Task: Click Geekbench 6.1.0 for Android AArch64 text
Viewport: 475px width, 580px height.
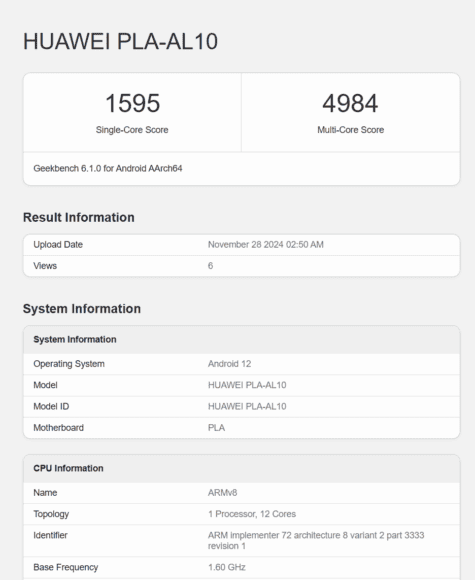Action: coord(108,168)
